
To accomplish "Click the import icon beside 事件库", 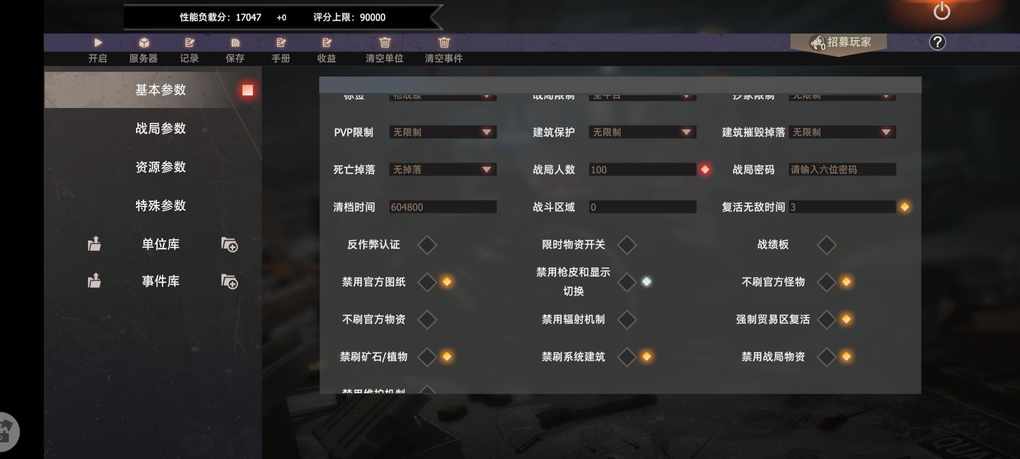I will 94,281.
